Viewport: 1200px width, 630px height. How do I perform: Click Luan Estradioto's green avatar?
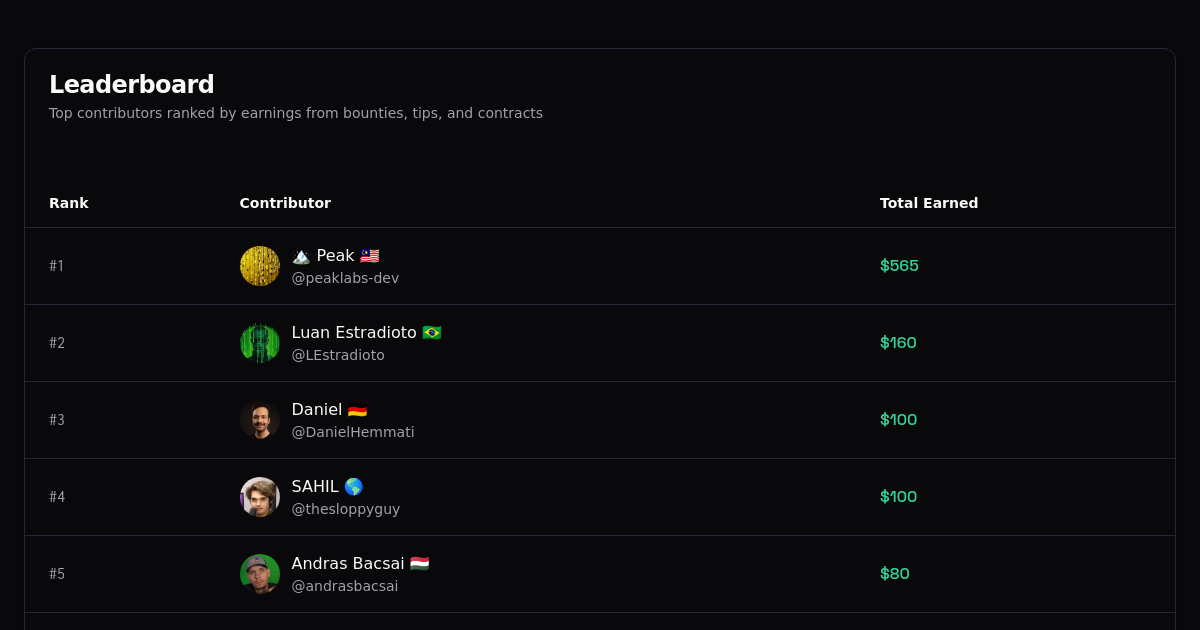[260, 343]
